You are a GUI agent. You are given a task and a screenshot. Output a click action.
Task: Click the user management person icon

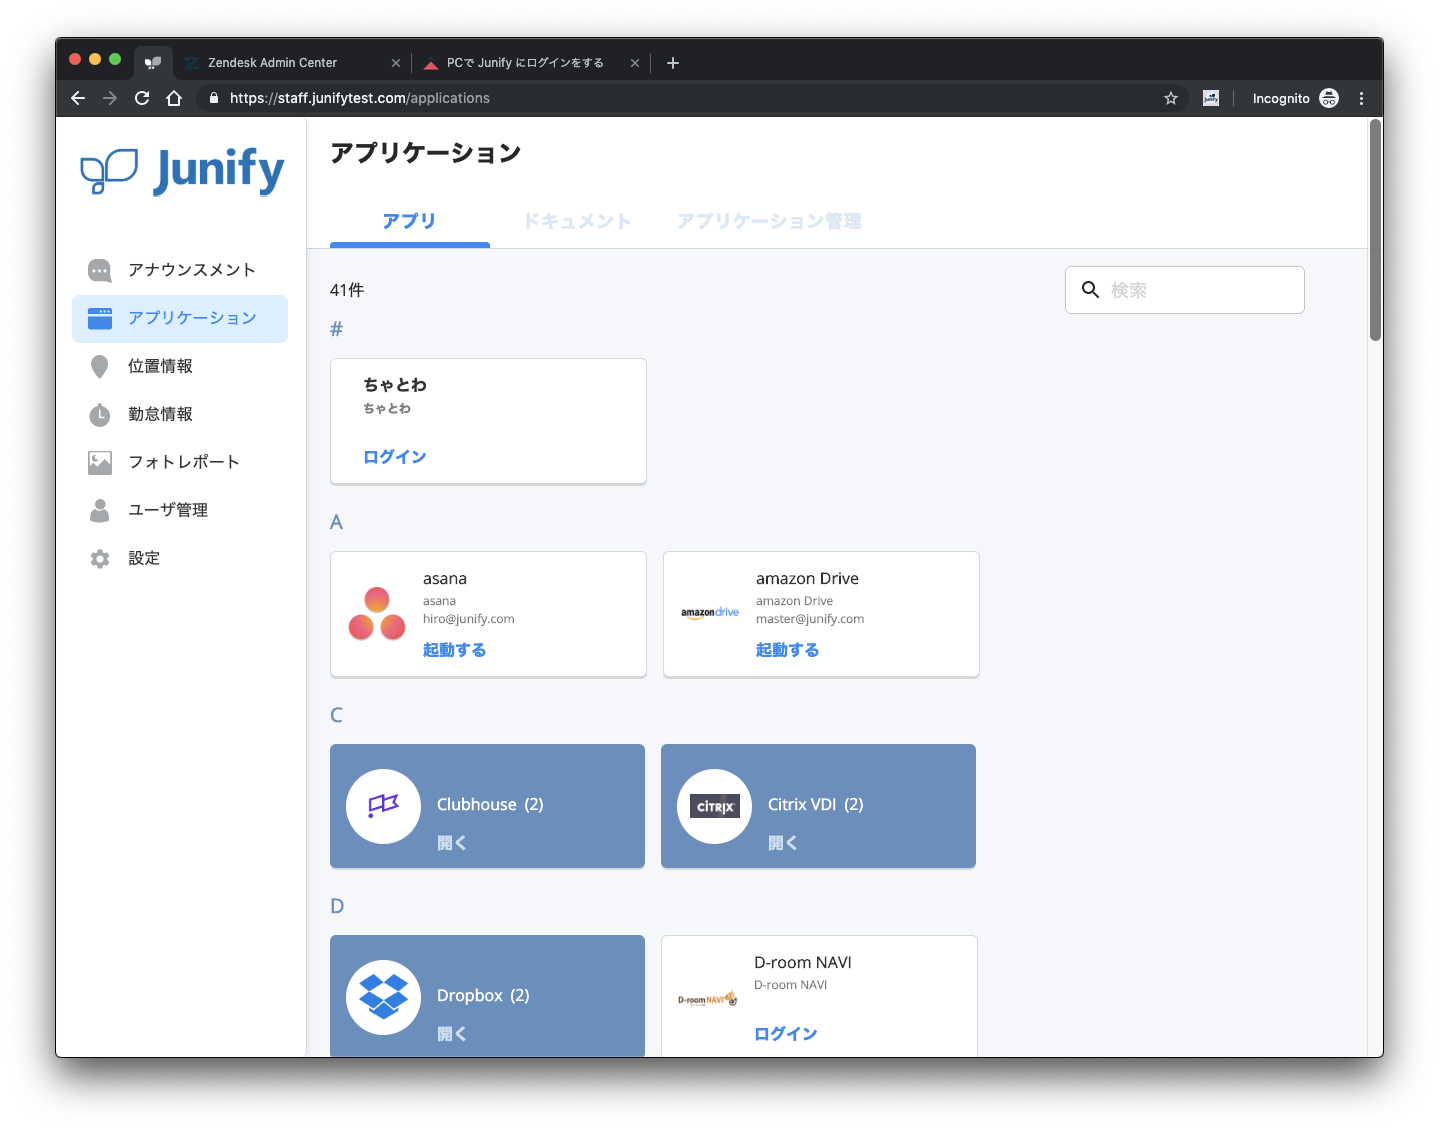(x=100, y=511)
